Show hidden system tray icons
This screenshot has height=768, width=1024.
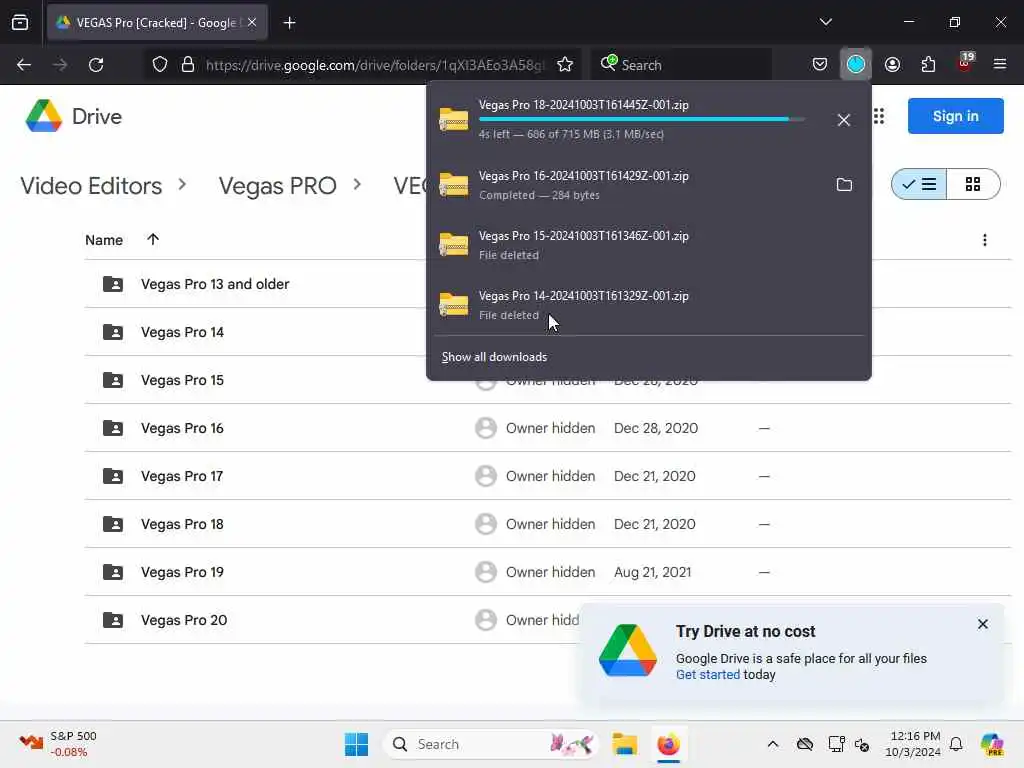773,744
